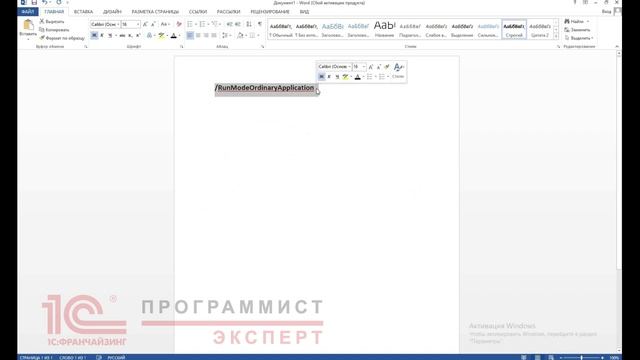This screenshot has width=640, height=360.
Task: Open Find (Найти) dropdown arrow
Action: pos(588,21)
